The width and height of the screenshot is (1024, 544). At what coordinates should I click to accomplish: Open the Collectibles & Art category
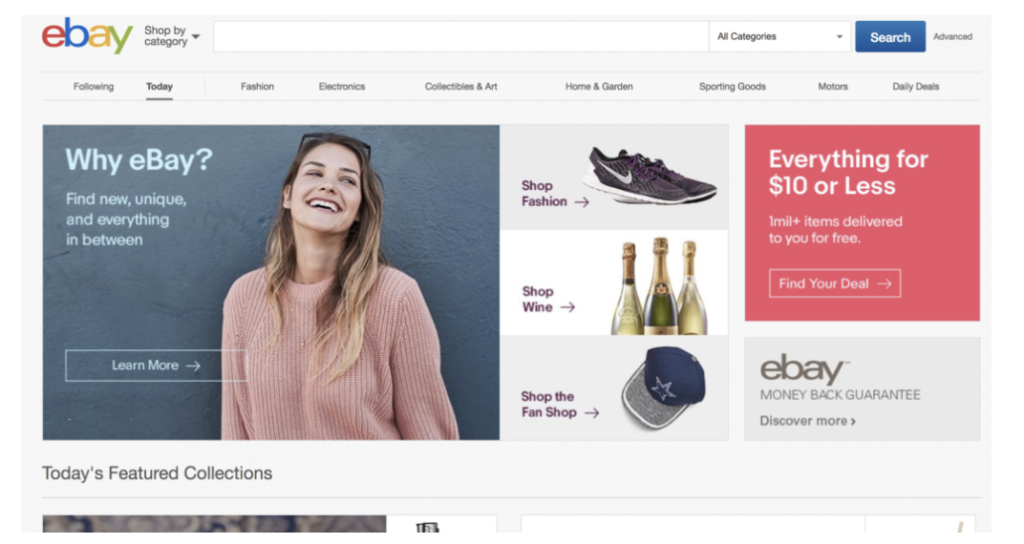coord(461,86)
